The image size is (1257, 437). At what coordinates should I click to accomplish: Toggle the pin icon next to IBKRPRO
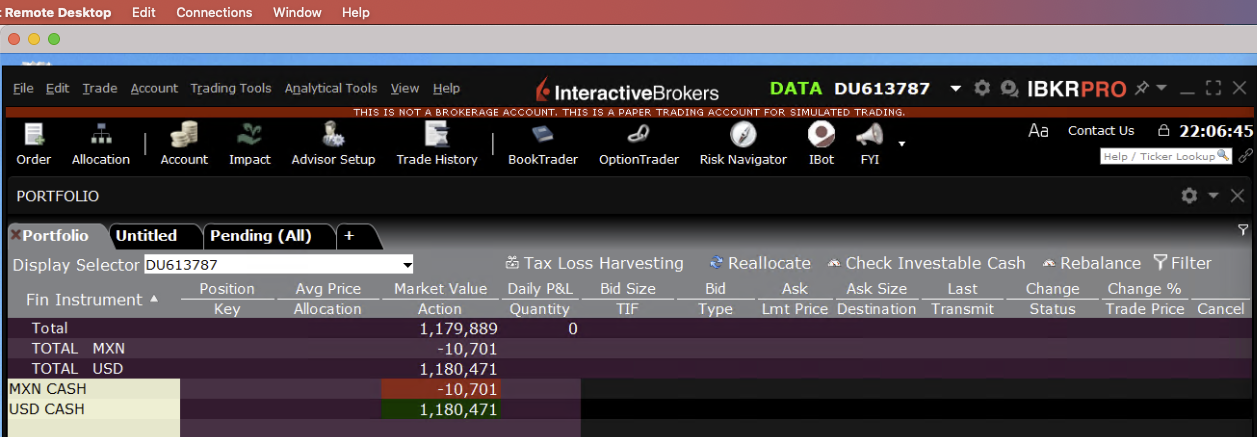pyautogui.click(x=1141, y=88)
